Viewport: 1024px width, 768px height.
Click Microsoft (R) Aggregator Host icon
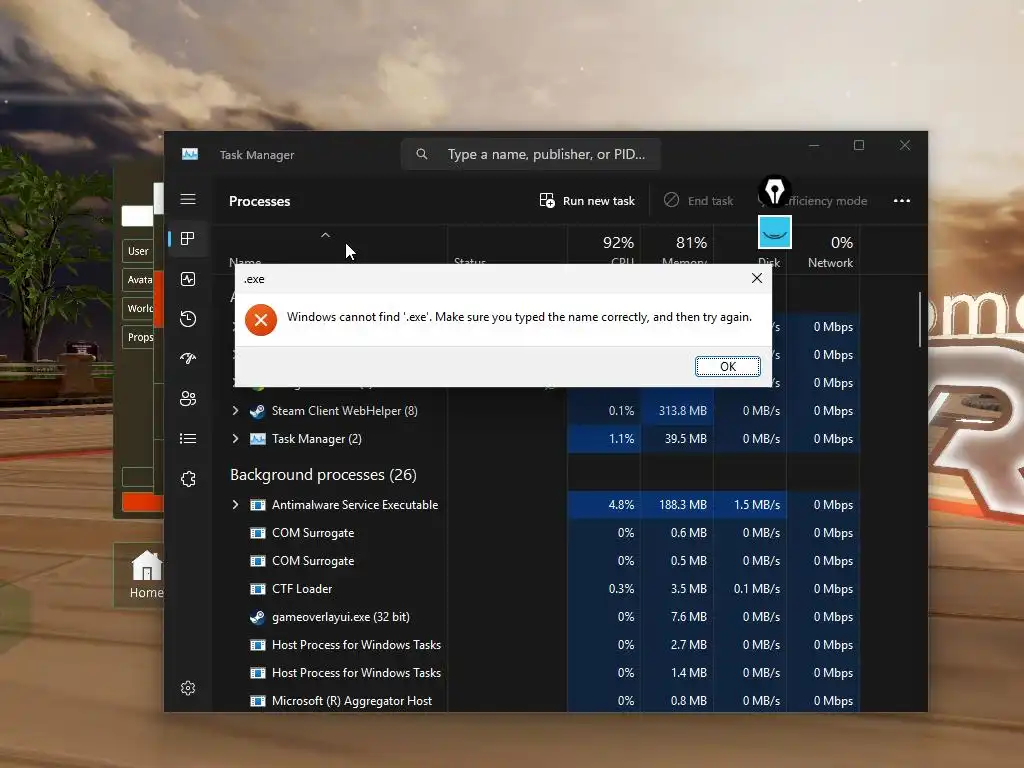click(257, 701)
